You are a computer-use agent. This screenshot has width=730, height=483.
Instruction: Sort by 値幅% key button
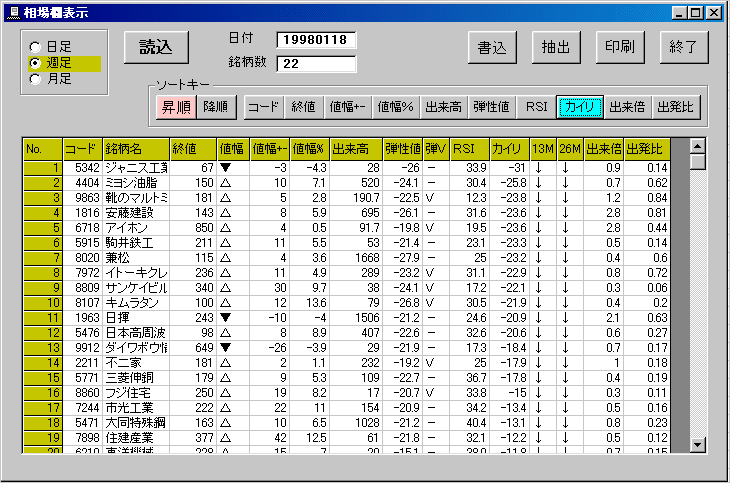[x=396, y=107]
